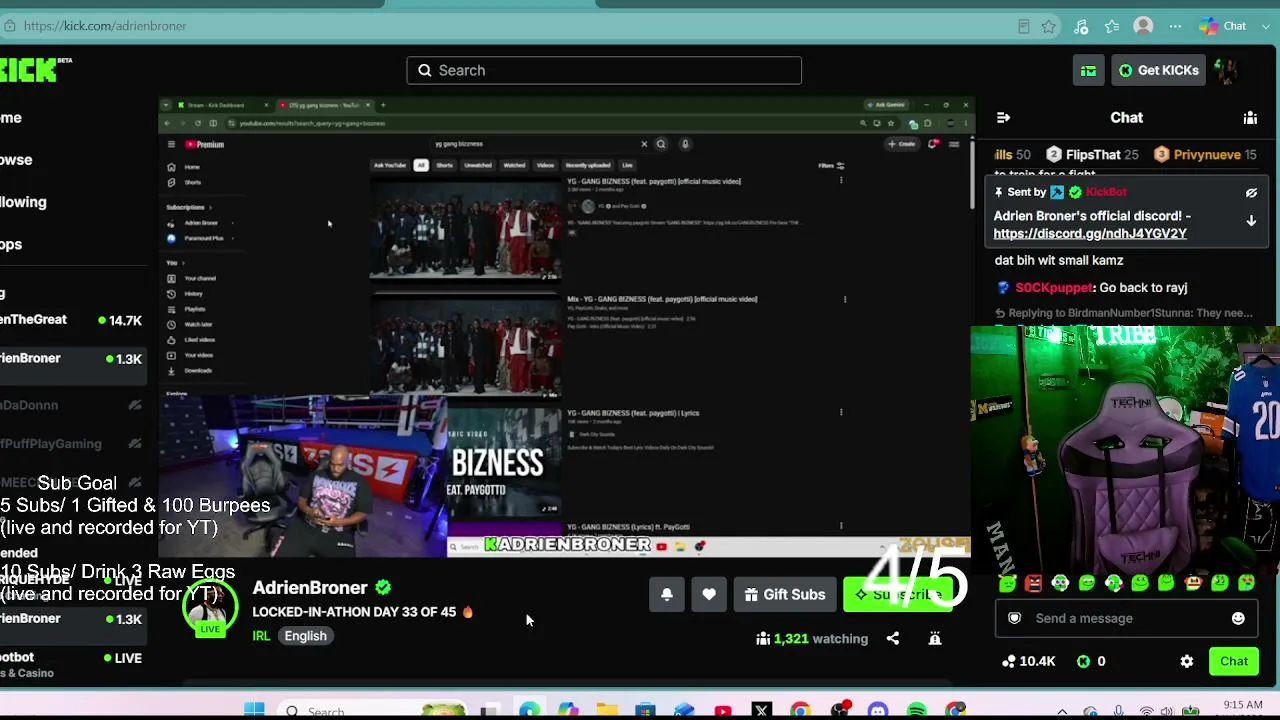Open the chat identity shield icon

(1014, 619)
